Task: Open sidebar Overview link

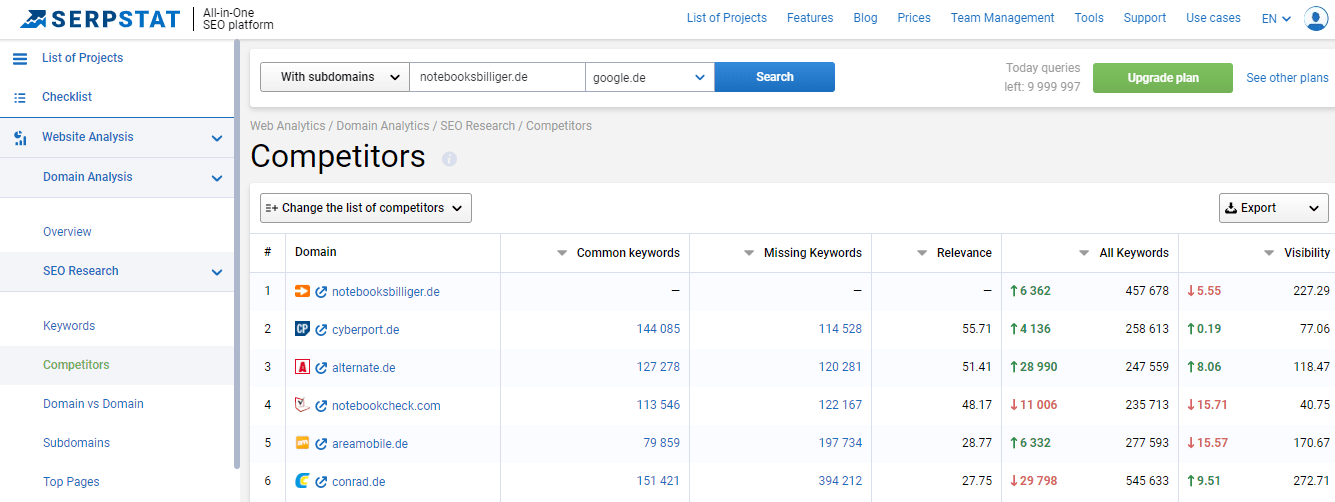Action: pos(67,232)
